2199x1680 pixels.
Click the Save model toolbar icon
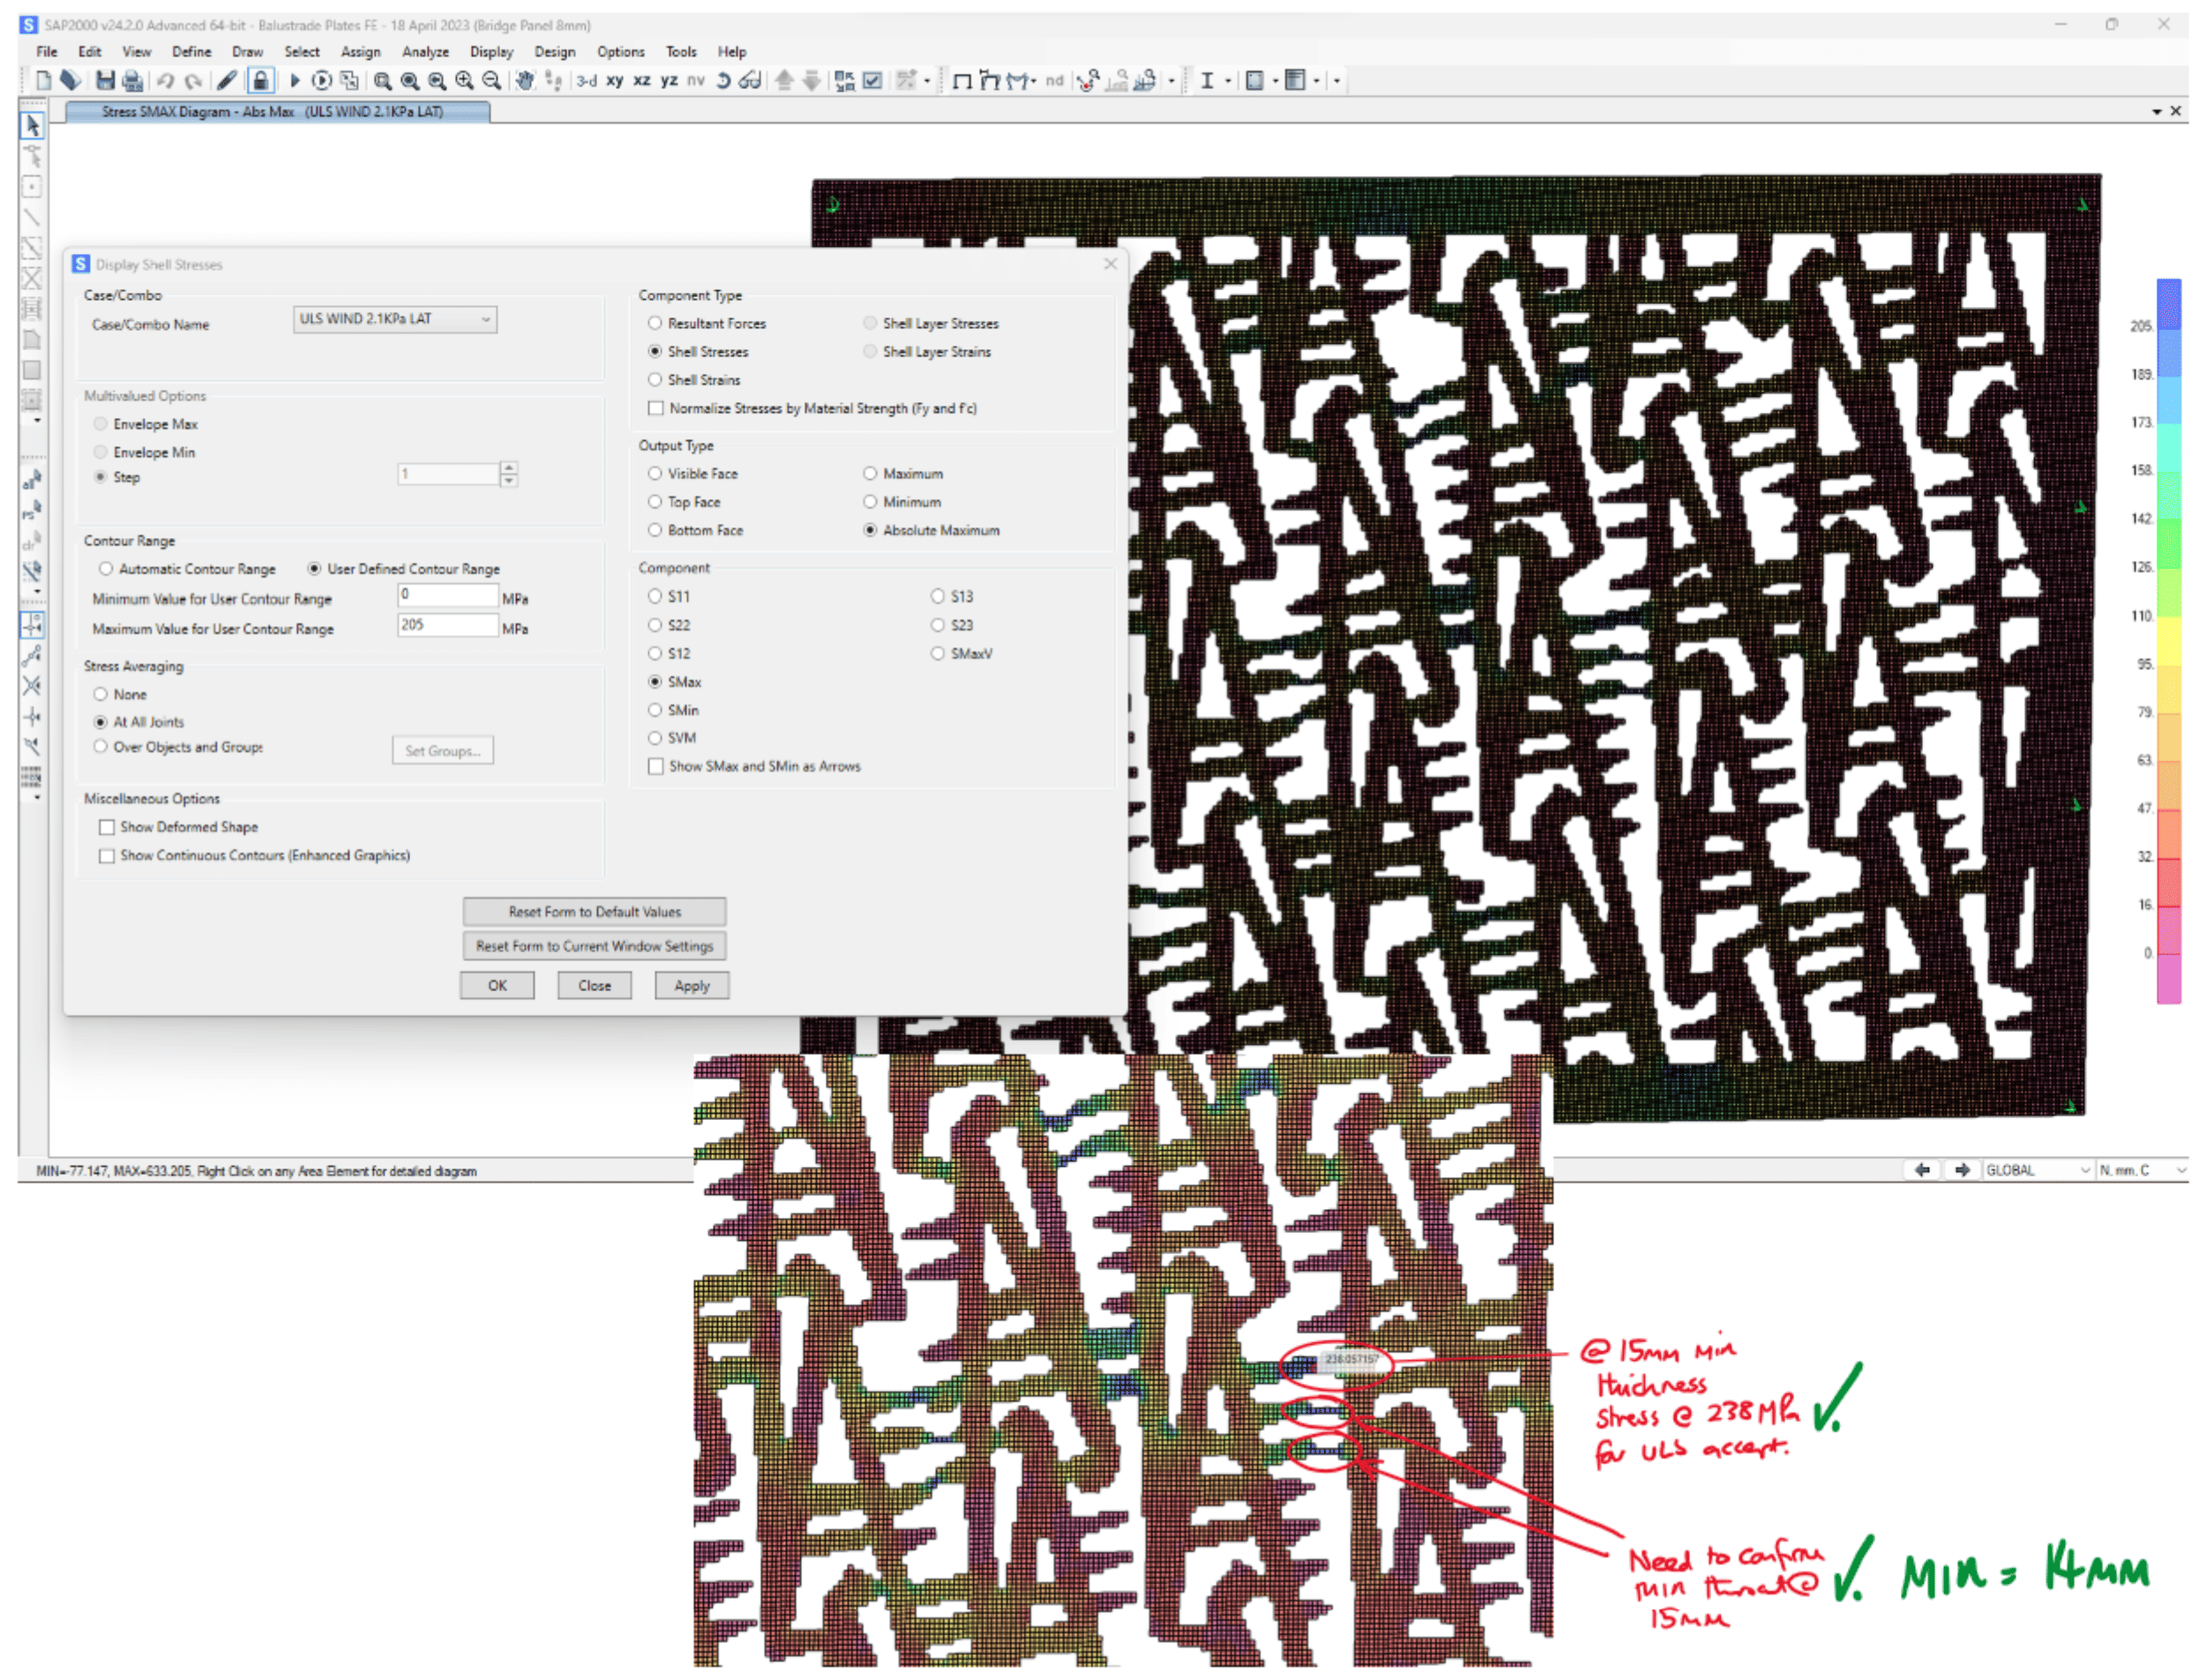105,81
